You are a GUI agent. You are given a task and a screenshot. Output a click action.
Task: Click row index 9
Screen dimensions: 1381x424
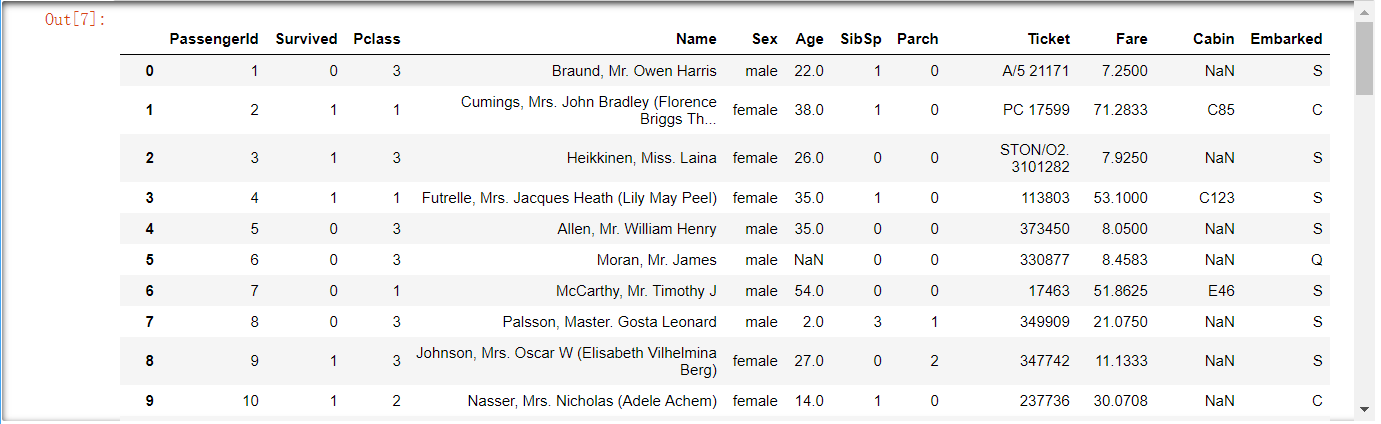pyautogui.click(x=150, y=401)
